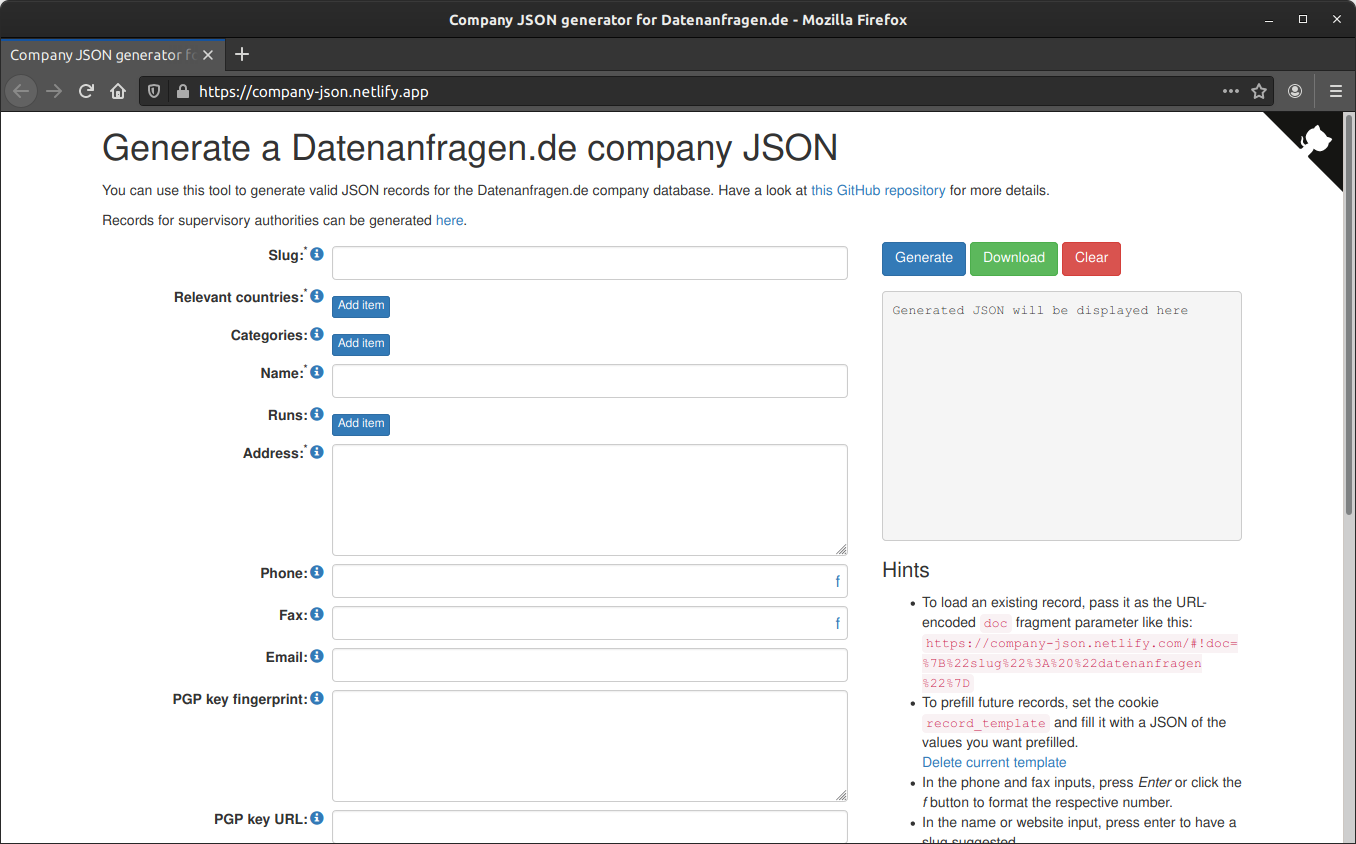The width and height of the screenshot is (1356, 844).
Task: Click the green Download button
Action: click(x=1014, y=258)
